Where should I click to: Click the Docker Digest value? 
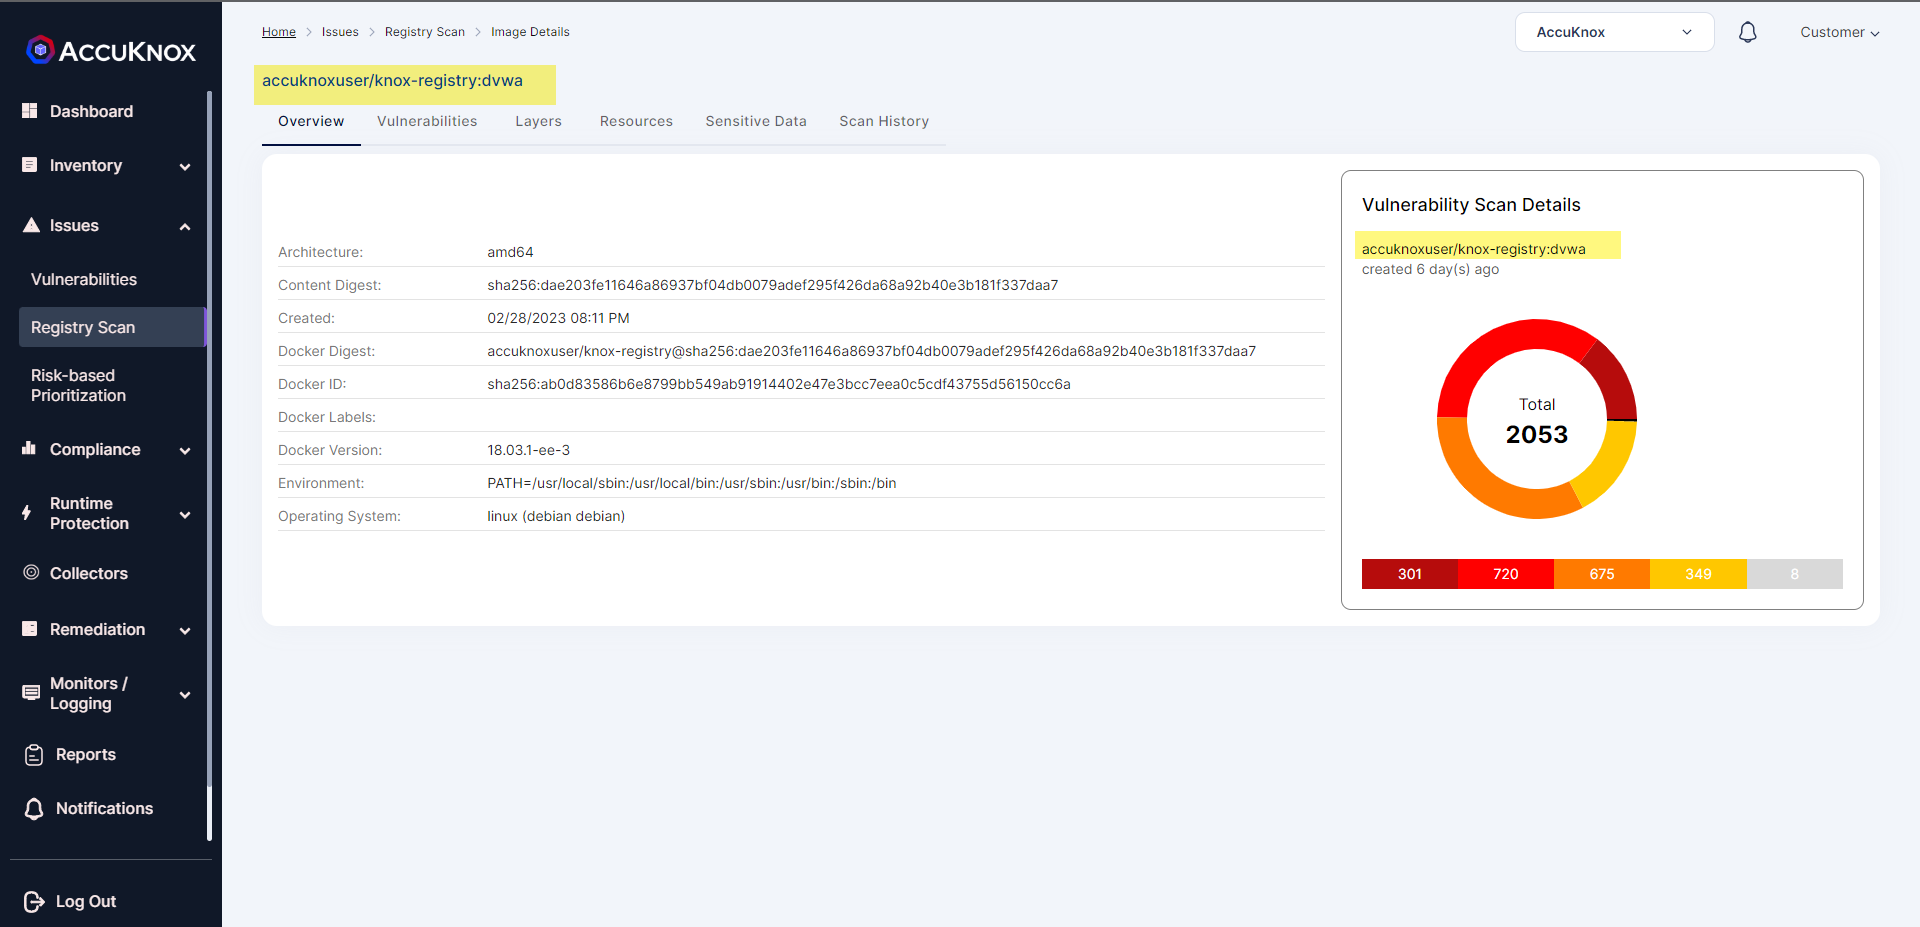pos(872,351)
